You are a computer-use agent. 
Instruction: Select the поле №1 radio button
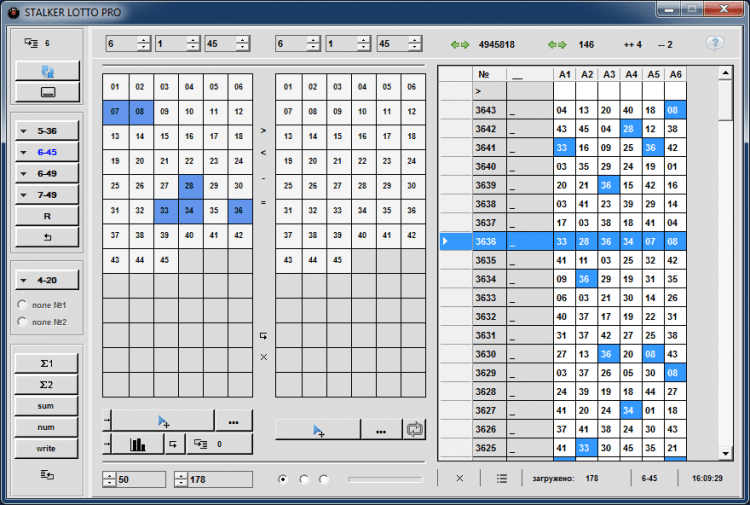(22, 303)
